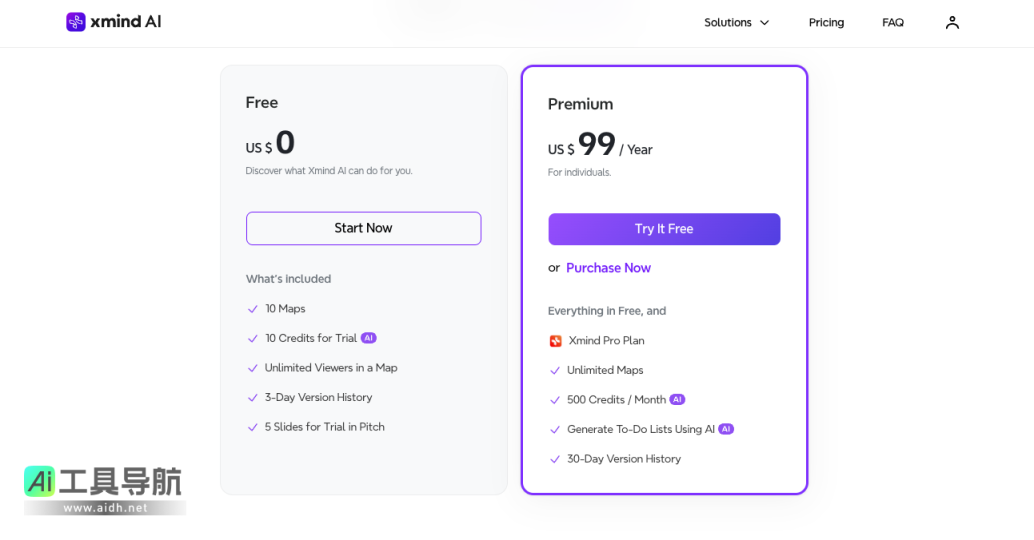Click '500 Credits / Month' text

click(x=617, y=400)
